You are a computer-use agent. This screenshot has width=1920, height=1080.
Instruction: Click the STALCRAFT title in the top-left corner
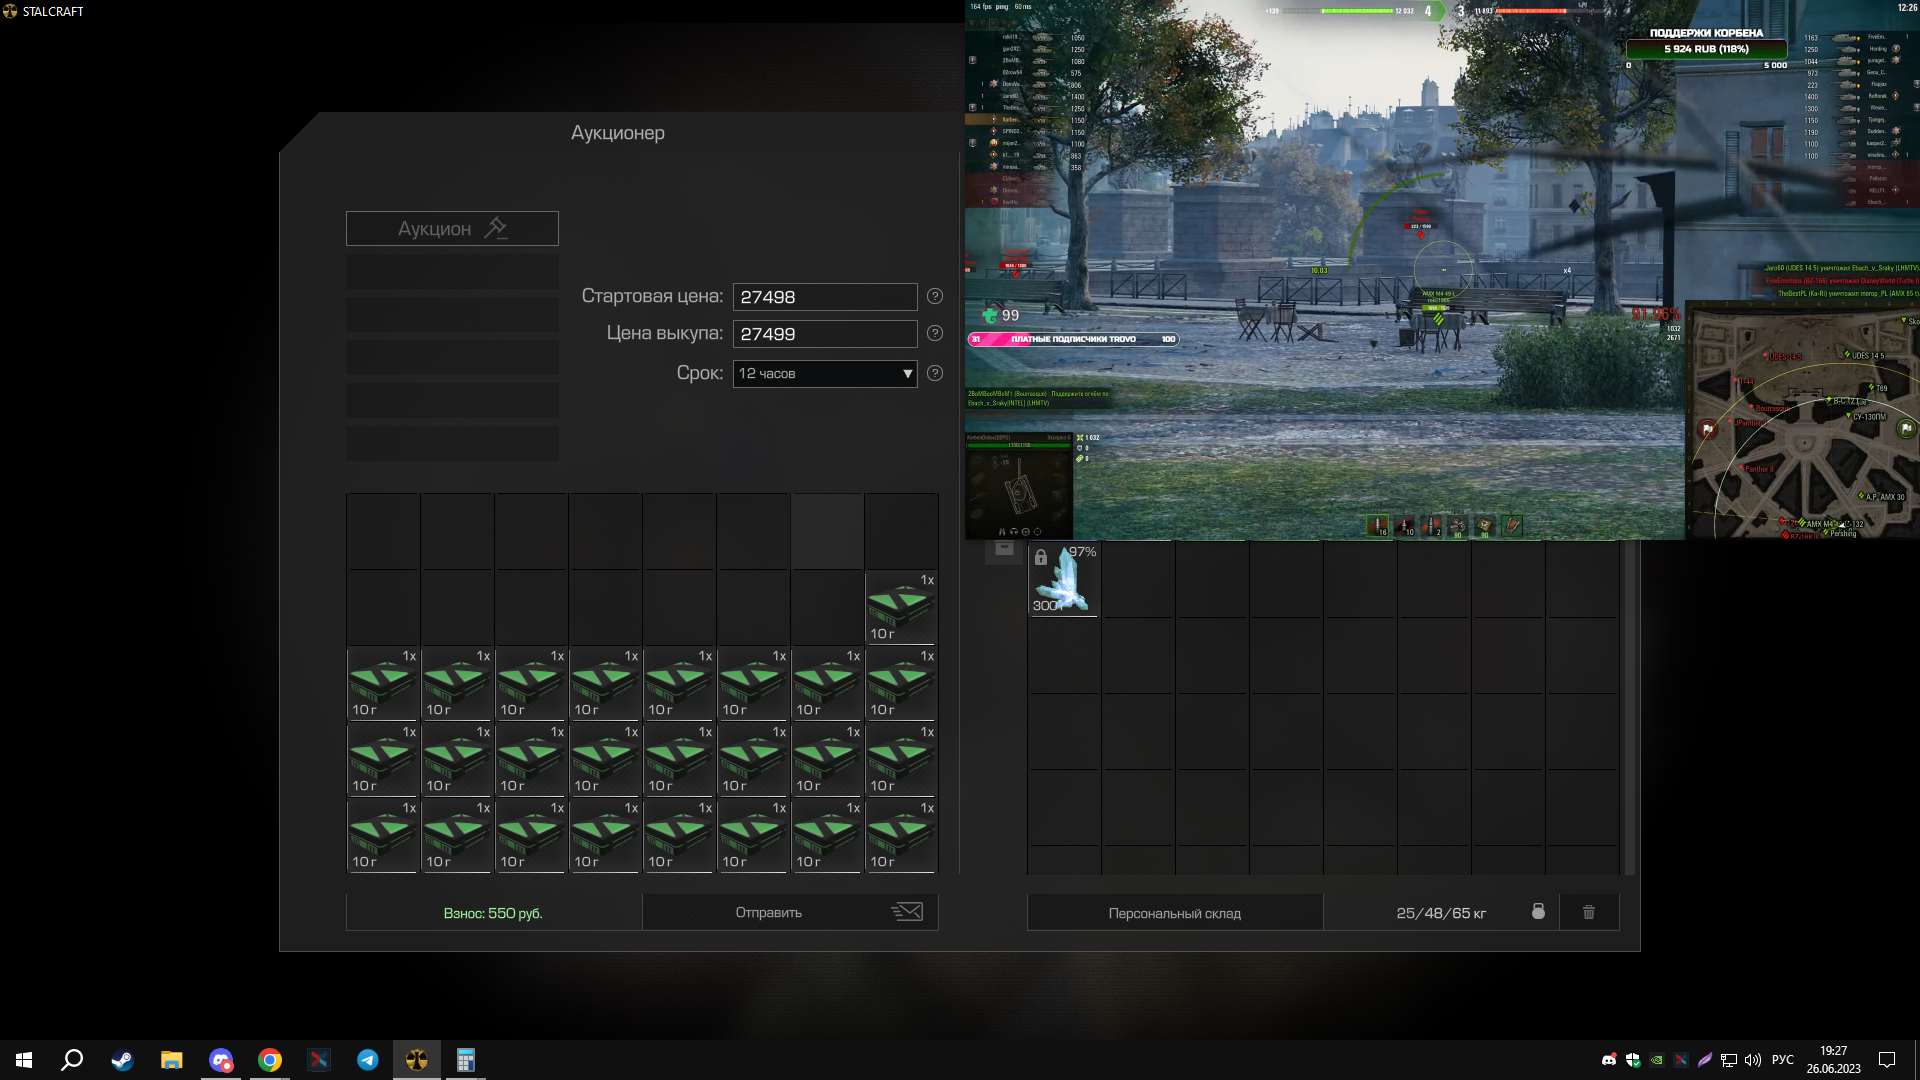tap(53, 12)
